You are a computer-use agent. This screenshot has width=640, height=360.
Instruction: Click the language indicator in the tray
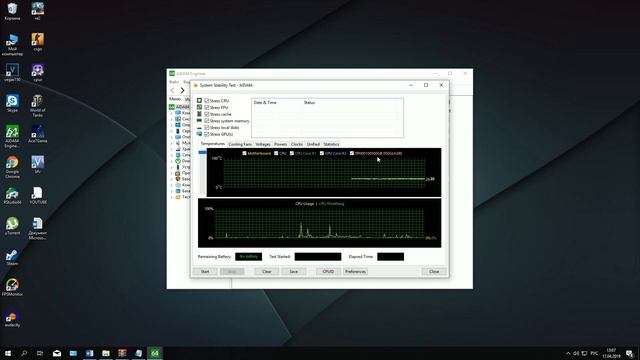point(594,353)
